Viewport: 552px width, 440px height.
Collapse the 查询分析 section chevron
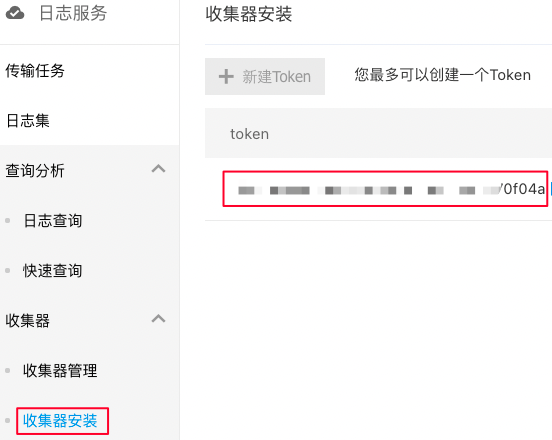[158, 169]
